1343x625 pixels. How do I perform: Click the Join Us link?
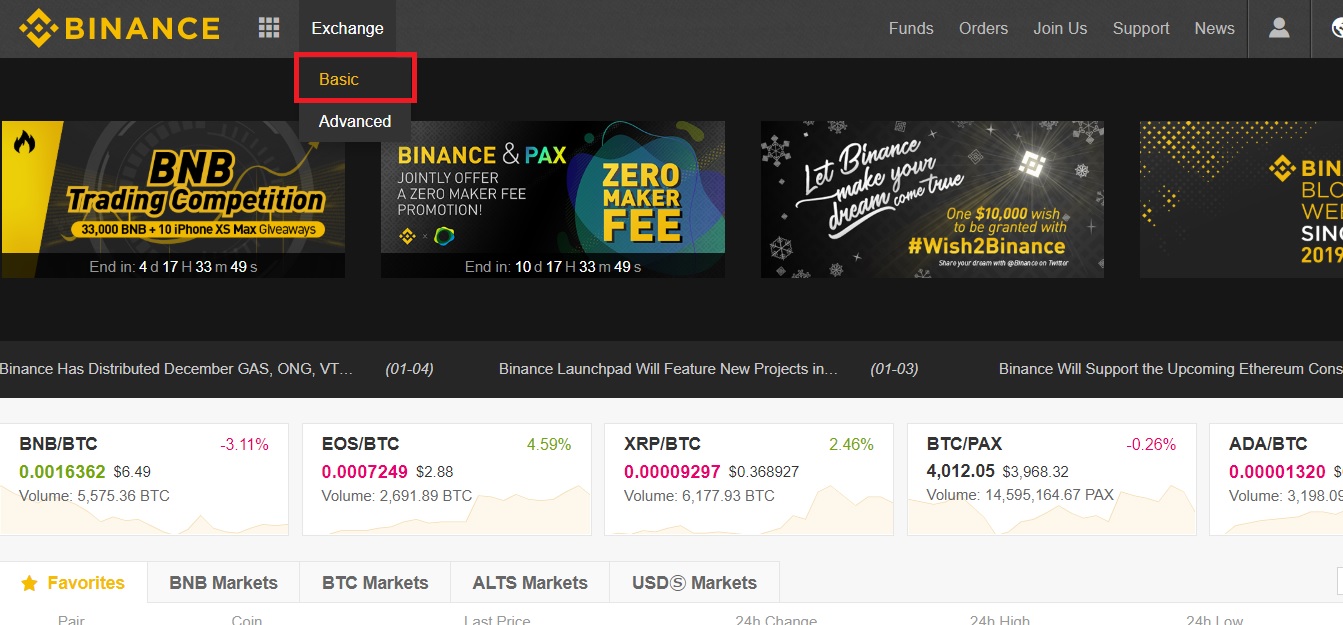(1060, 28)
